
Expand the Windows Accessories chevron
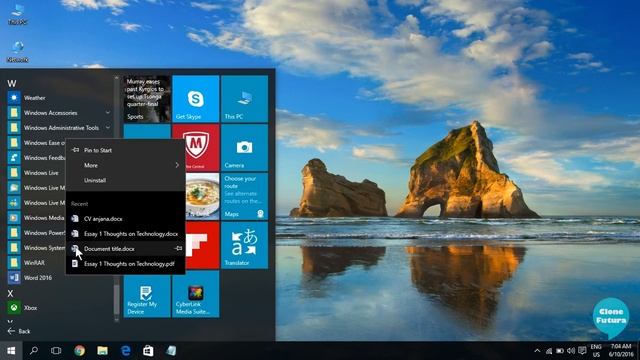[x=108, y=112]
